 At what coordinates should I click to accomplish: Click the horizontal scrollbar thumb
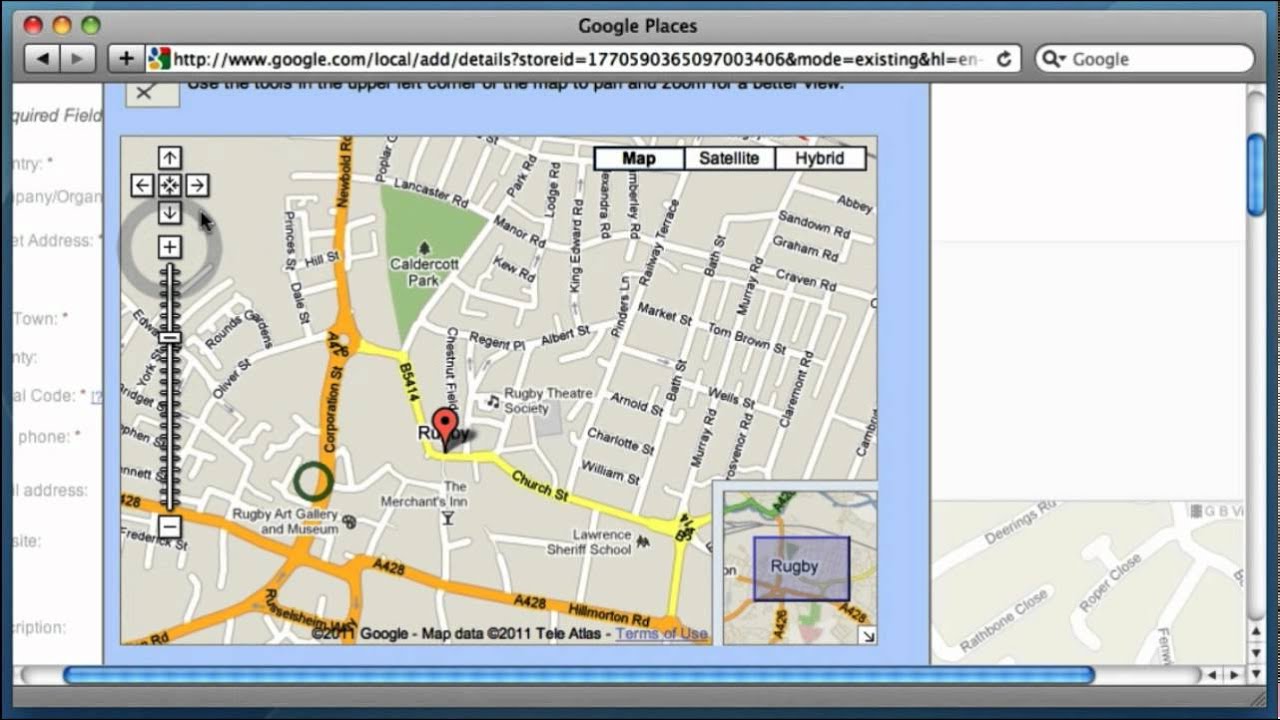coord(578,676)
